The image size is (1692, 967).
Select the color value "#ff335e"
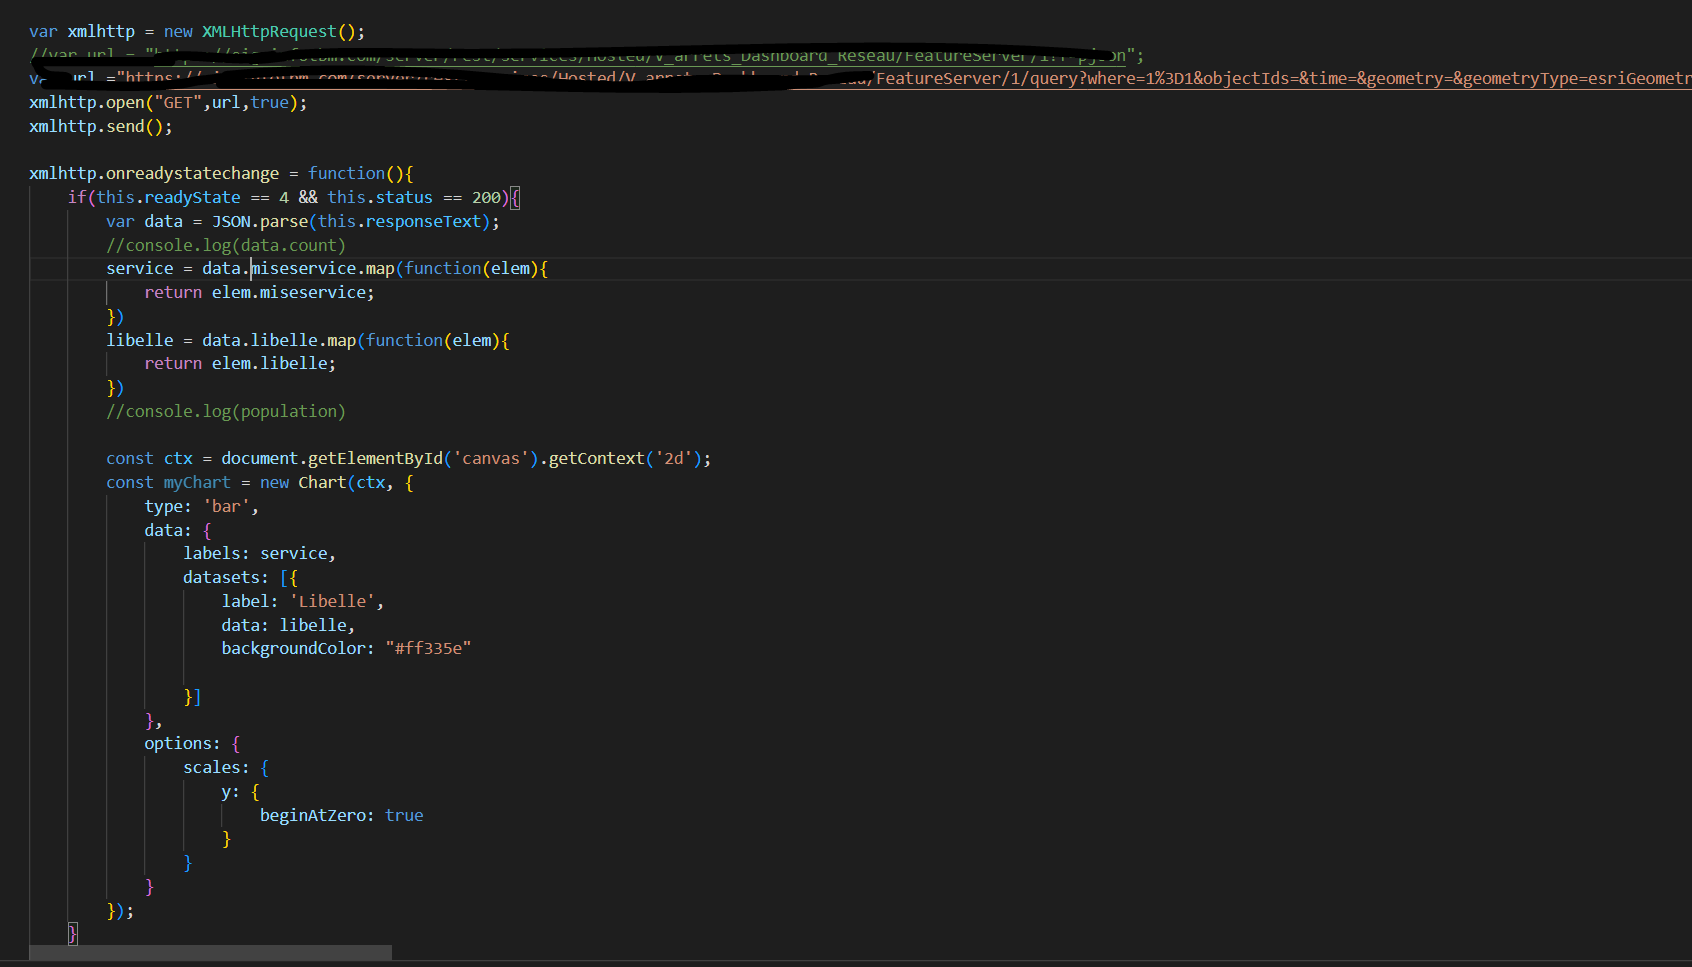click(429, 648)
